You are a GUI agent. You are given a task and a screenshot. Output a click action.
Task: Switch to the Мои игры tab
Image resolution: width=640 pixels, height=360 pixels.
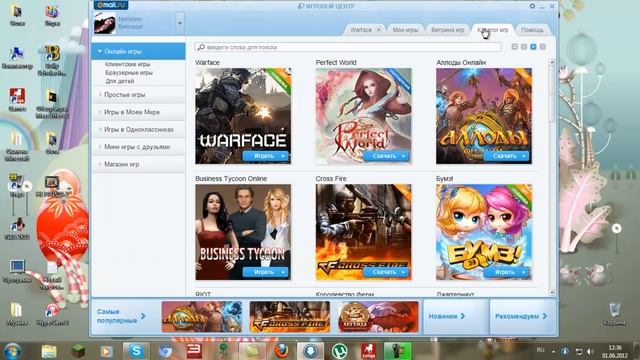coord(405,30)
